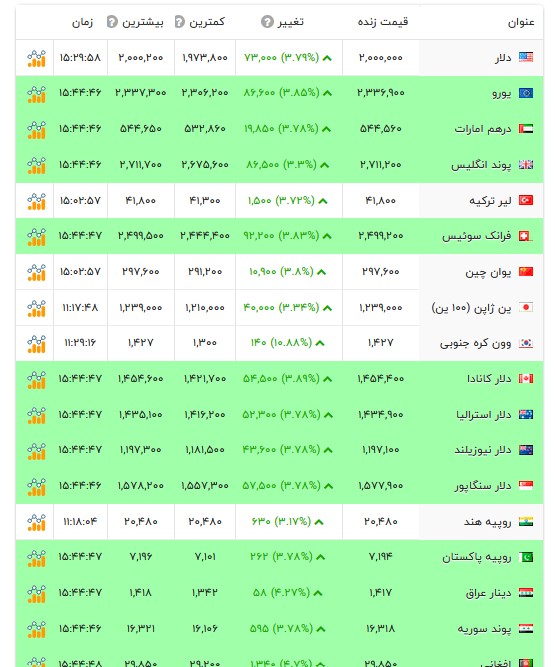This screenshot has width=555, height=667.
Task: Open the وون کره جنوبی link
Action: pos(475,343)
